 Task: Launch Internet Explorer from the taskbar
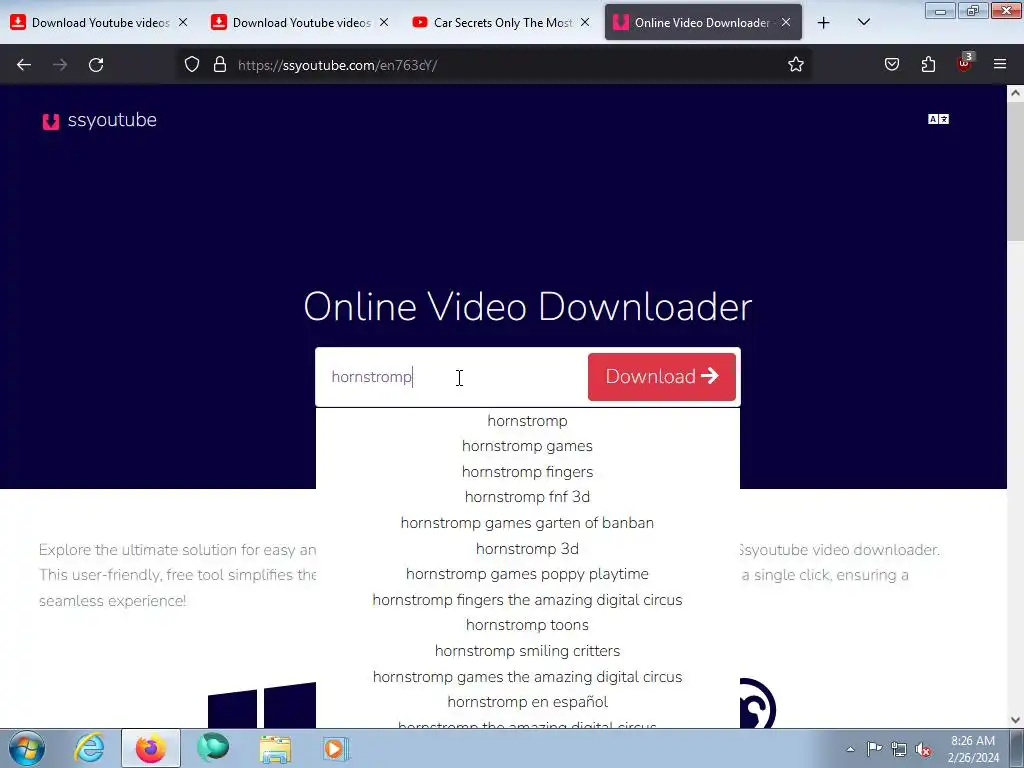pos(89,748)
